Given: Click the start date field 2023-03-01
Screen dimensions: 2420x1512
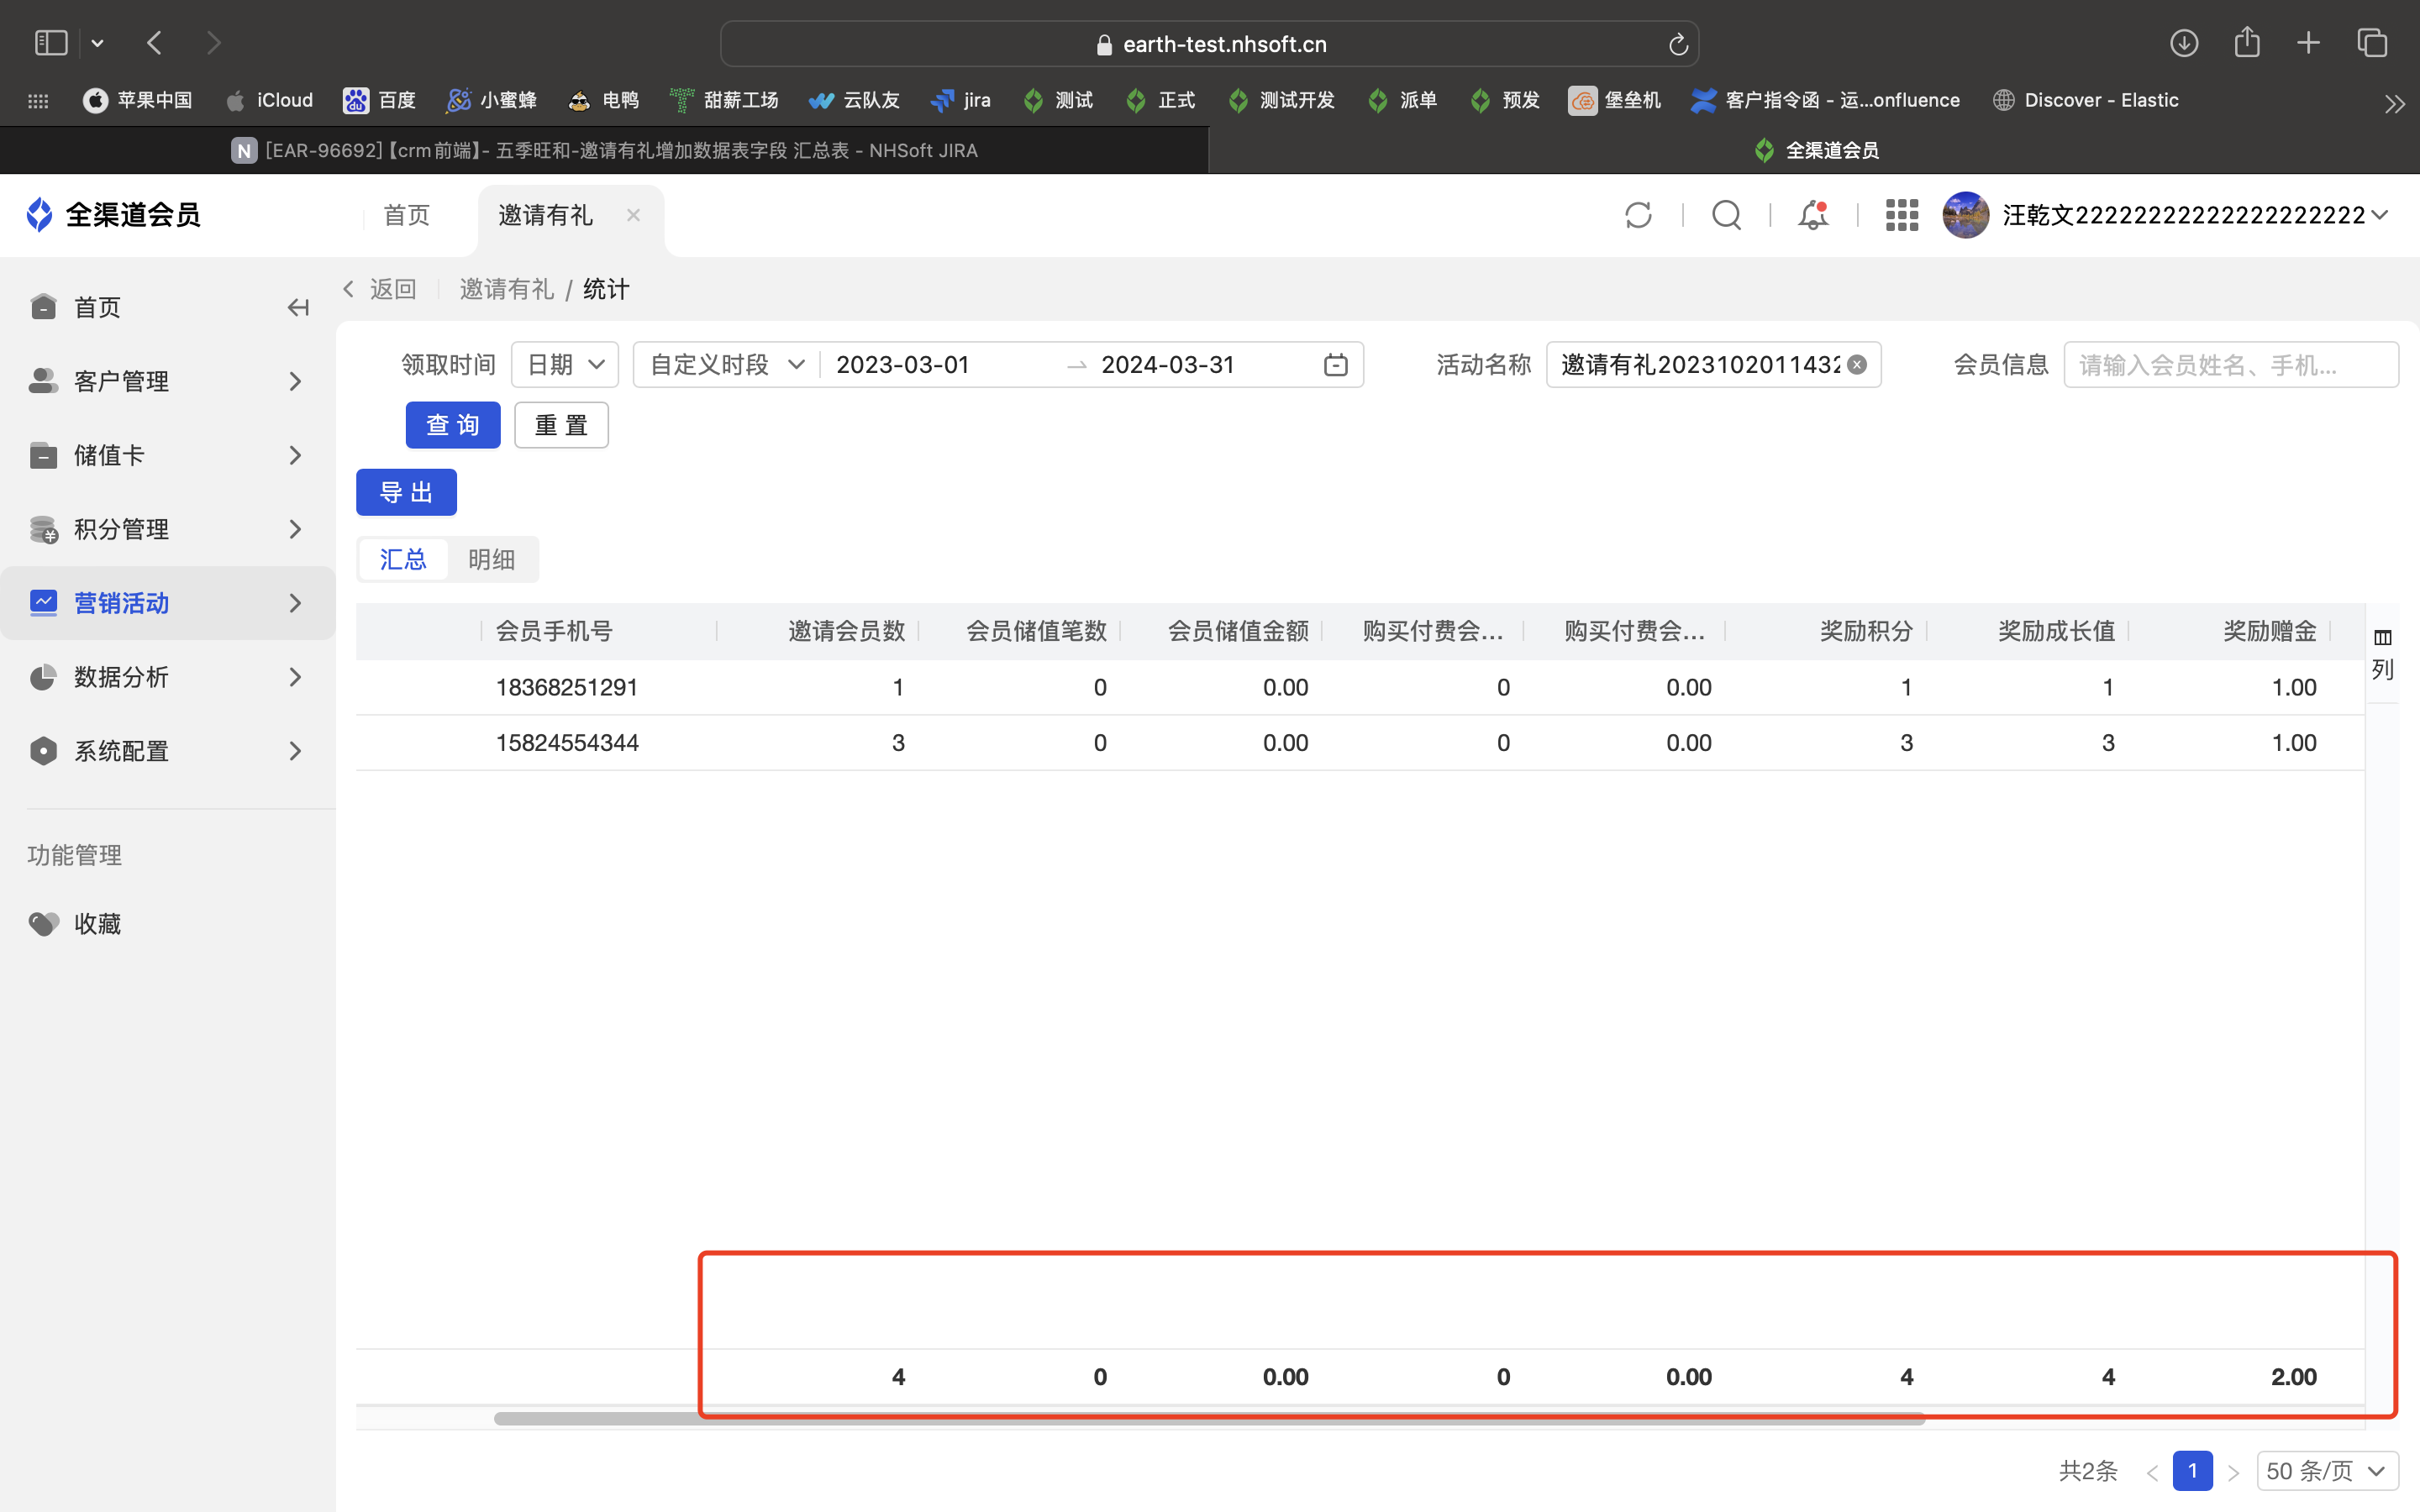Looking at the screenshot, I should pyautogui.click(x=902, y=365).
